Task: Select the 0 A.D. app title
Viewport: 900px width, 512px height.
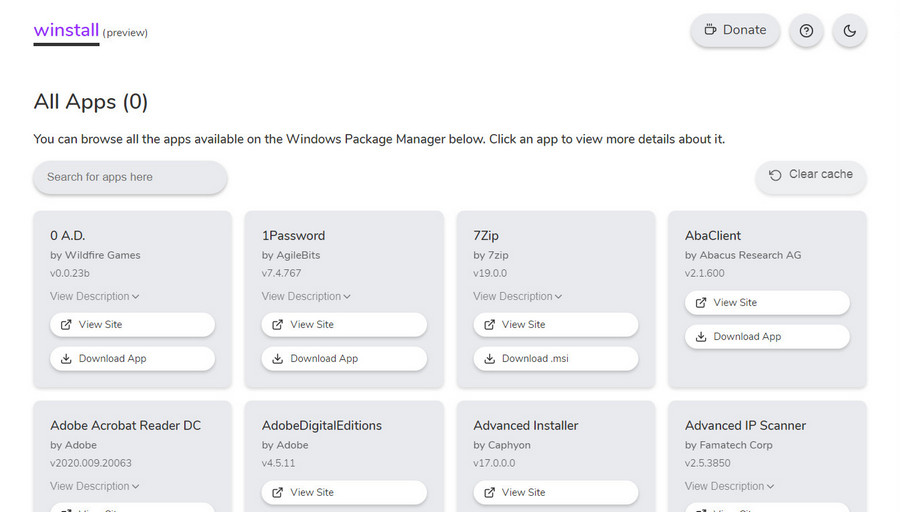Action: (68, 235)
